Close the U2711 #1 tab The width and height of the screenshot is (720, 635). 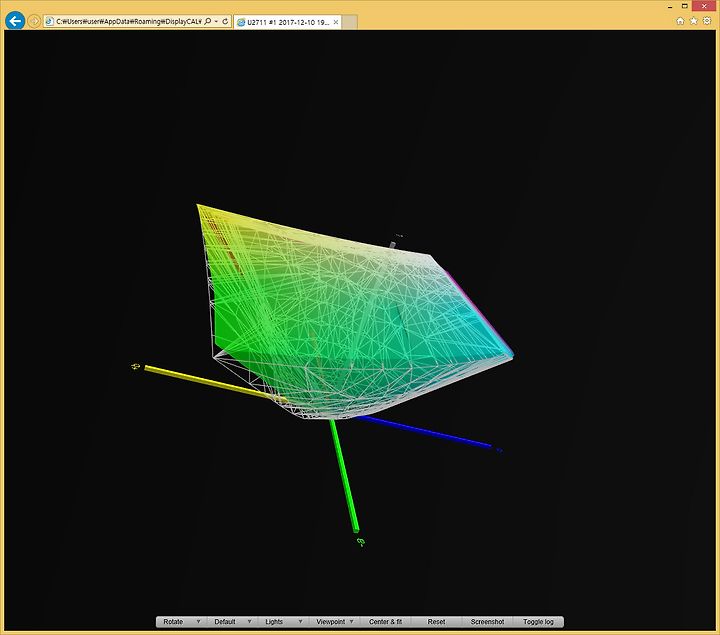336,22
